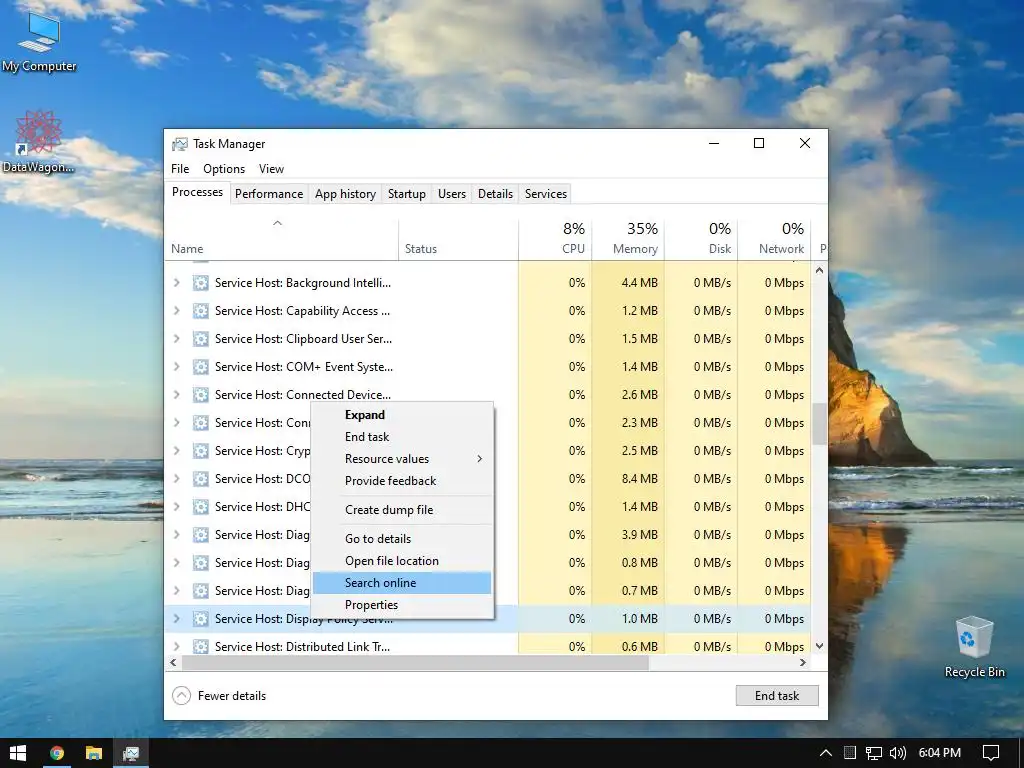Viewport: 1024px width, 768px height.
Task: Click horizontal scrollbar right arrow
Action: (803, 662)
